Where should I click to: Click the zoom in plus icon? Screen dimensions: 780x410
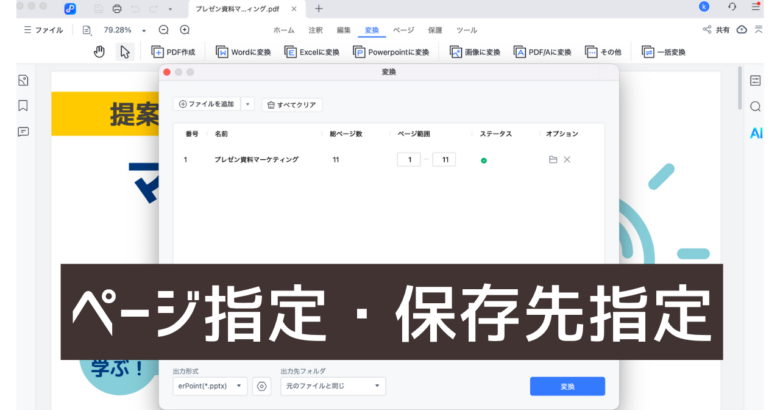185,30
